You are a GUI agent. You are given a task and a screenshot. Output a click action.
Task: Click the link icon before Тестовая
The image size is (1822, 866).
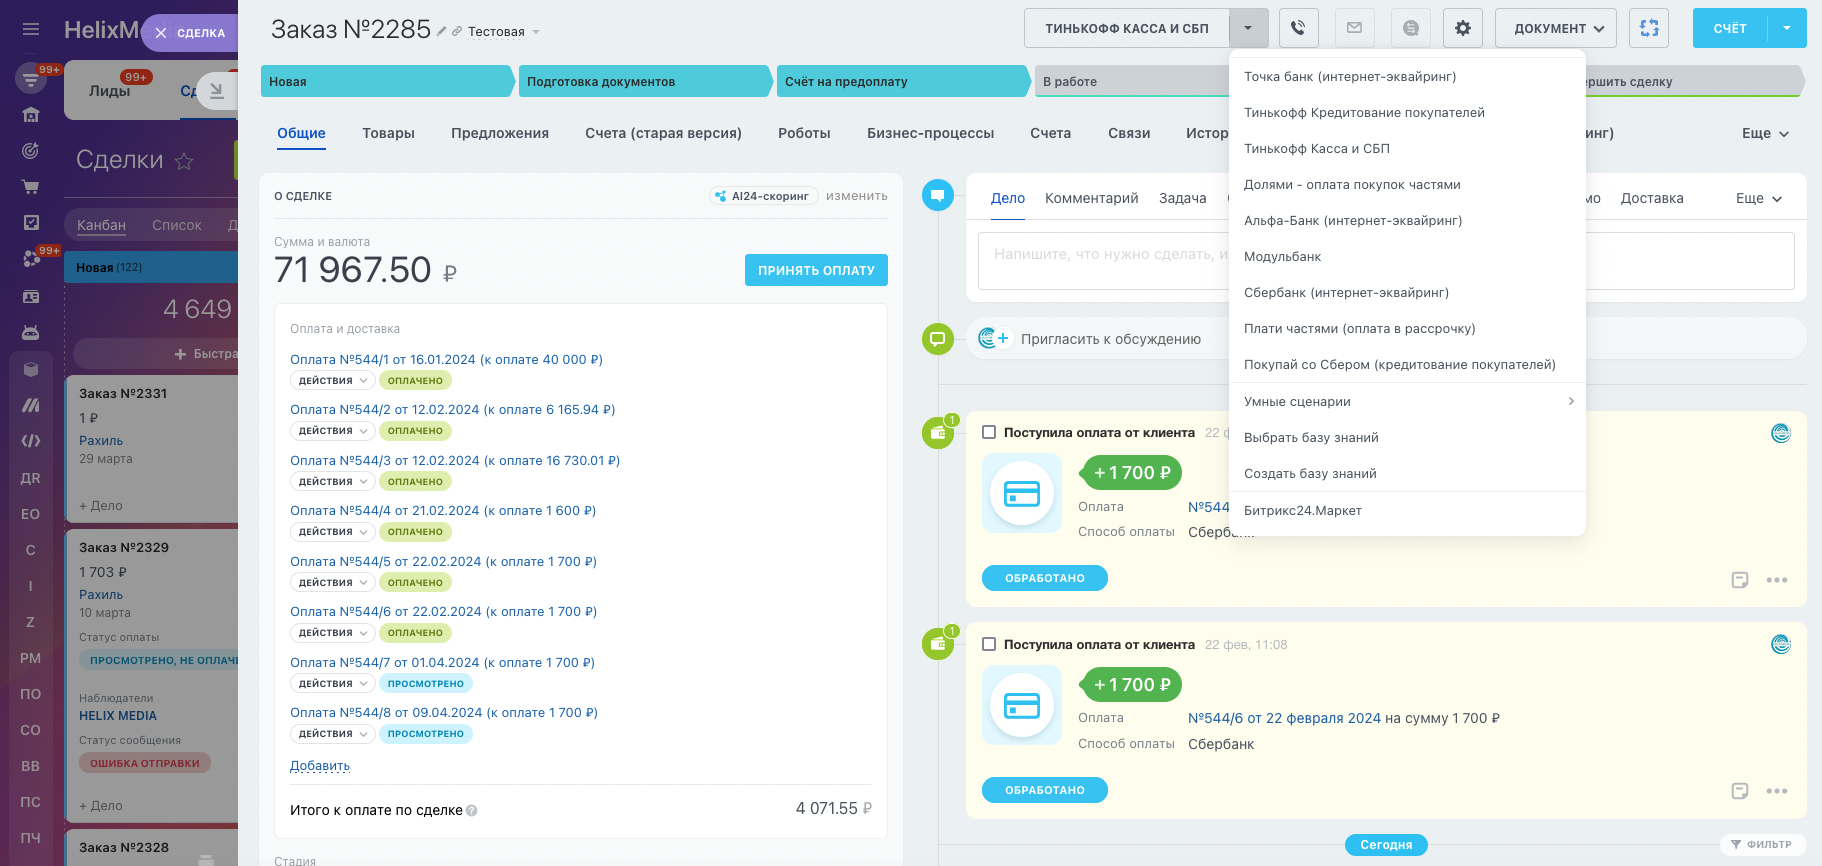pos(457,32)
